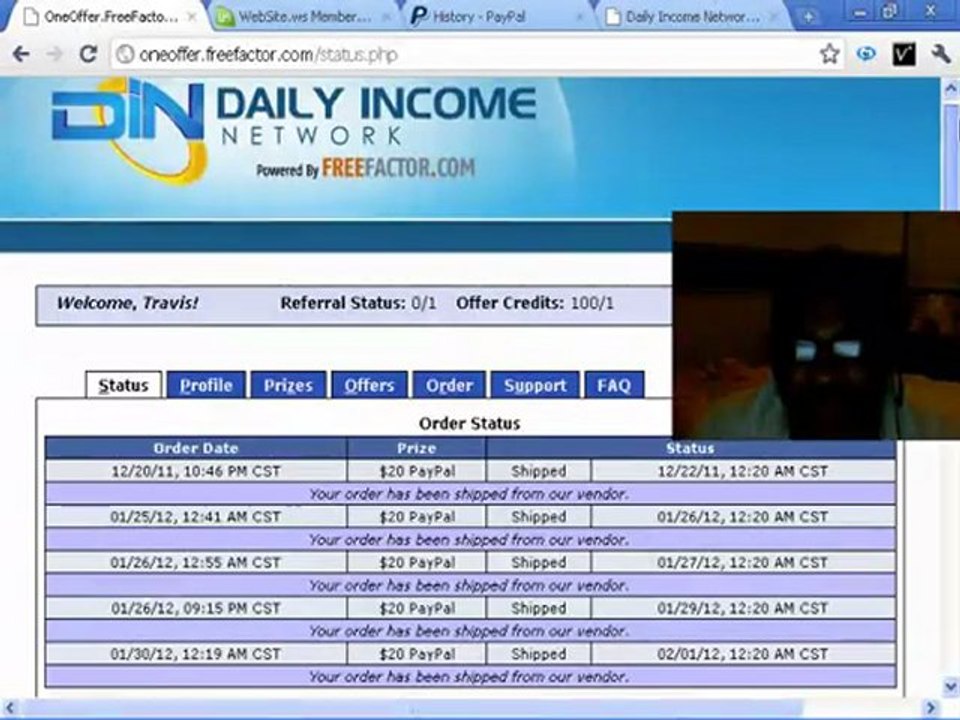This screenshot has height=720, width=960.
Task: Go back with the browser back arrow
Action: click(x=21, y=54)
